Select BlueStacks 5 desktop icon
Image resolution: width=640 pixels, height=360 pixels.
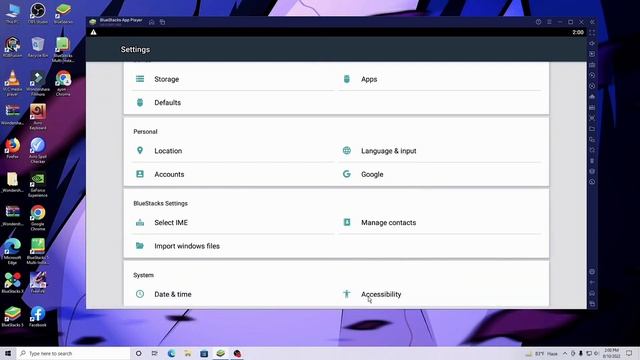(12, 316)
